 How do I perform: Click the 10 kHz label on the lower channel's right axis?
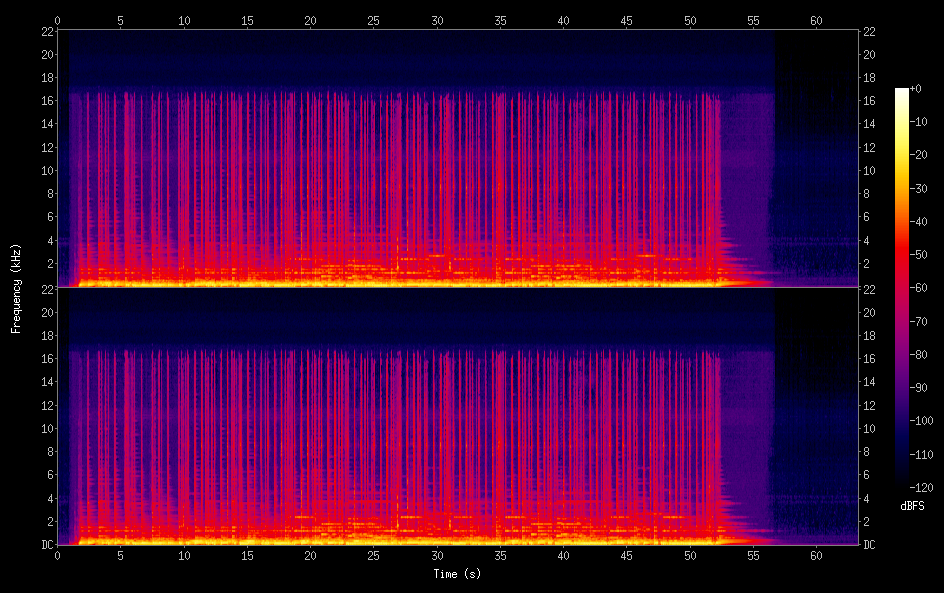pos(871,429)
